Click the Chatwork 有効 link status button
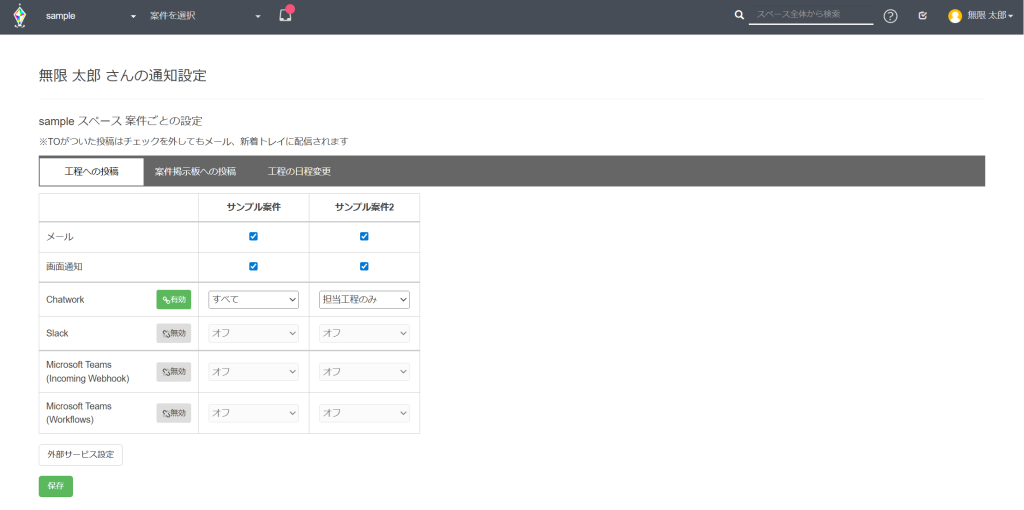The image size is (1024, 510). pyautogui.click(x=173, y=299)
